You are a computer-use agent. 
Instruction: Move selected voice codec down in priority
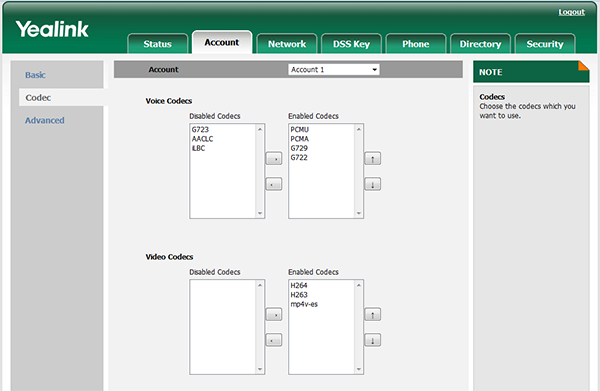372,184
